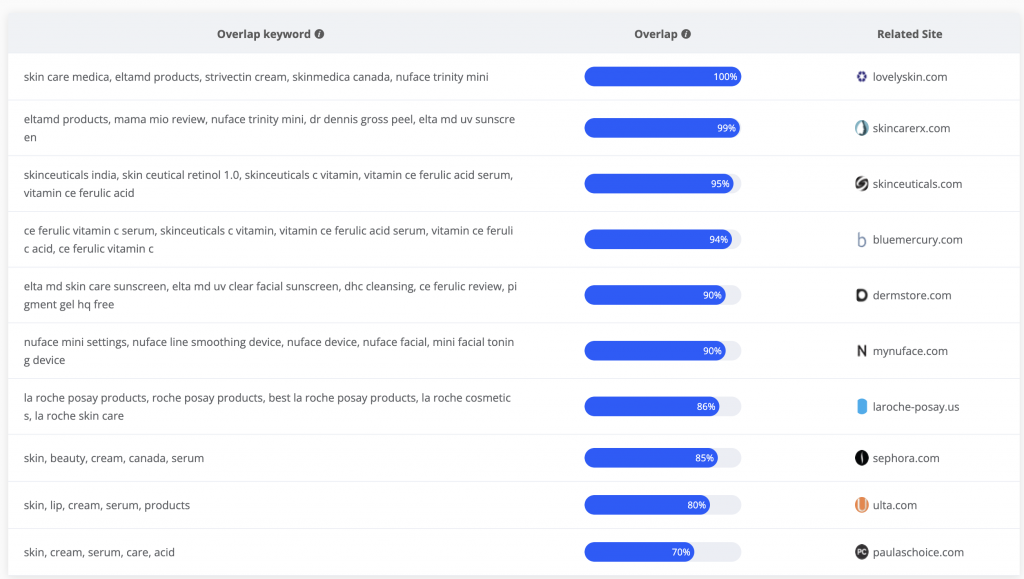Image resolution: width=1024 pixels, height=579 pixels.
Task: Click the "skin, beauty, cream, canada, serum" keywords
Action: (114, 458)
